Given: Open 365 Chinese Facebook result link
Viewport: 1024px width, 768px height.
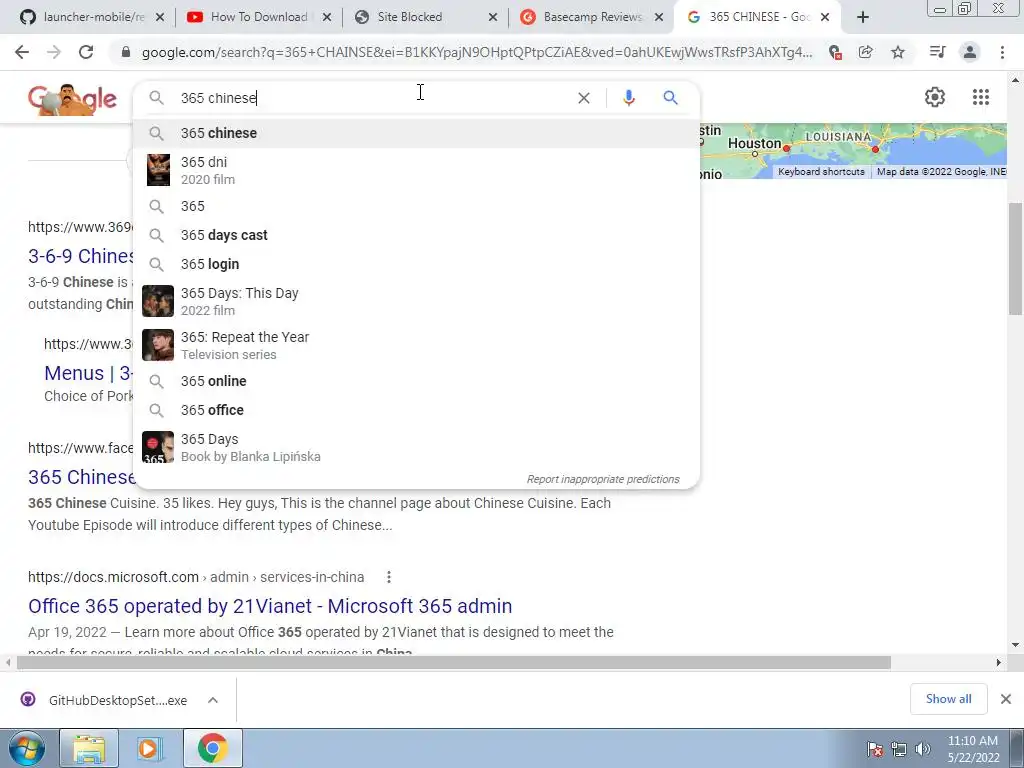Looking at the screenshot, I should tap(81, 477).
